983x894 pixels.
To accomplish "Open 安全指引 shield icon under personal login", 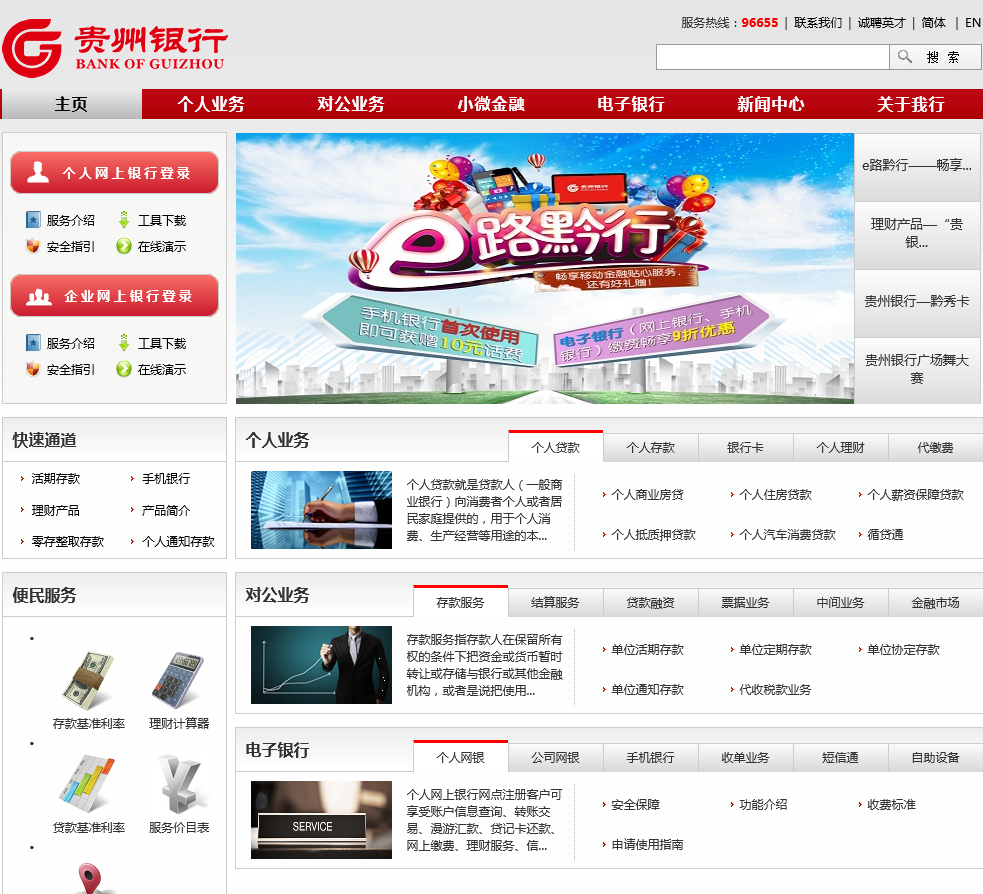I will 33,246.
